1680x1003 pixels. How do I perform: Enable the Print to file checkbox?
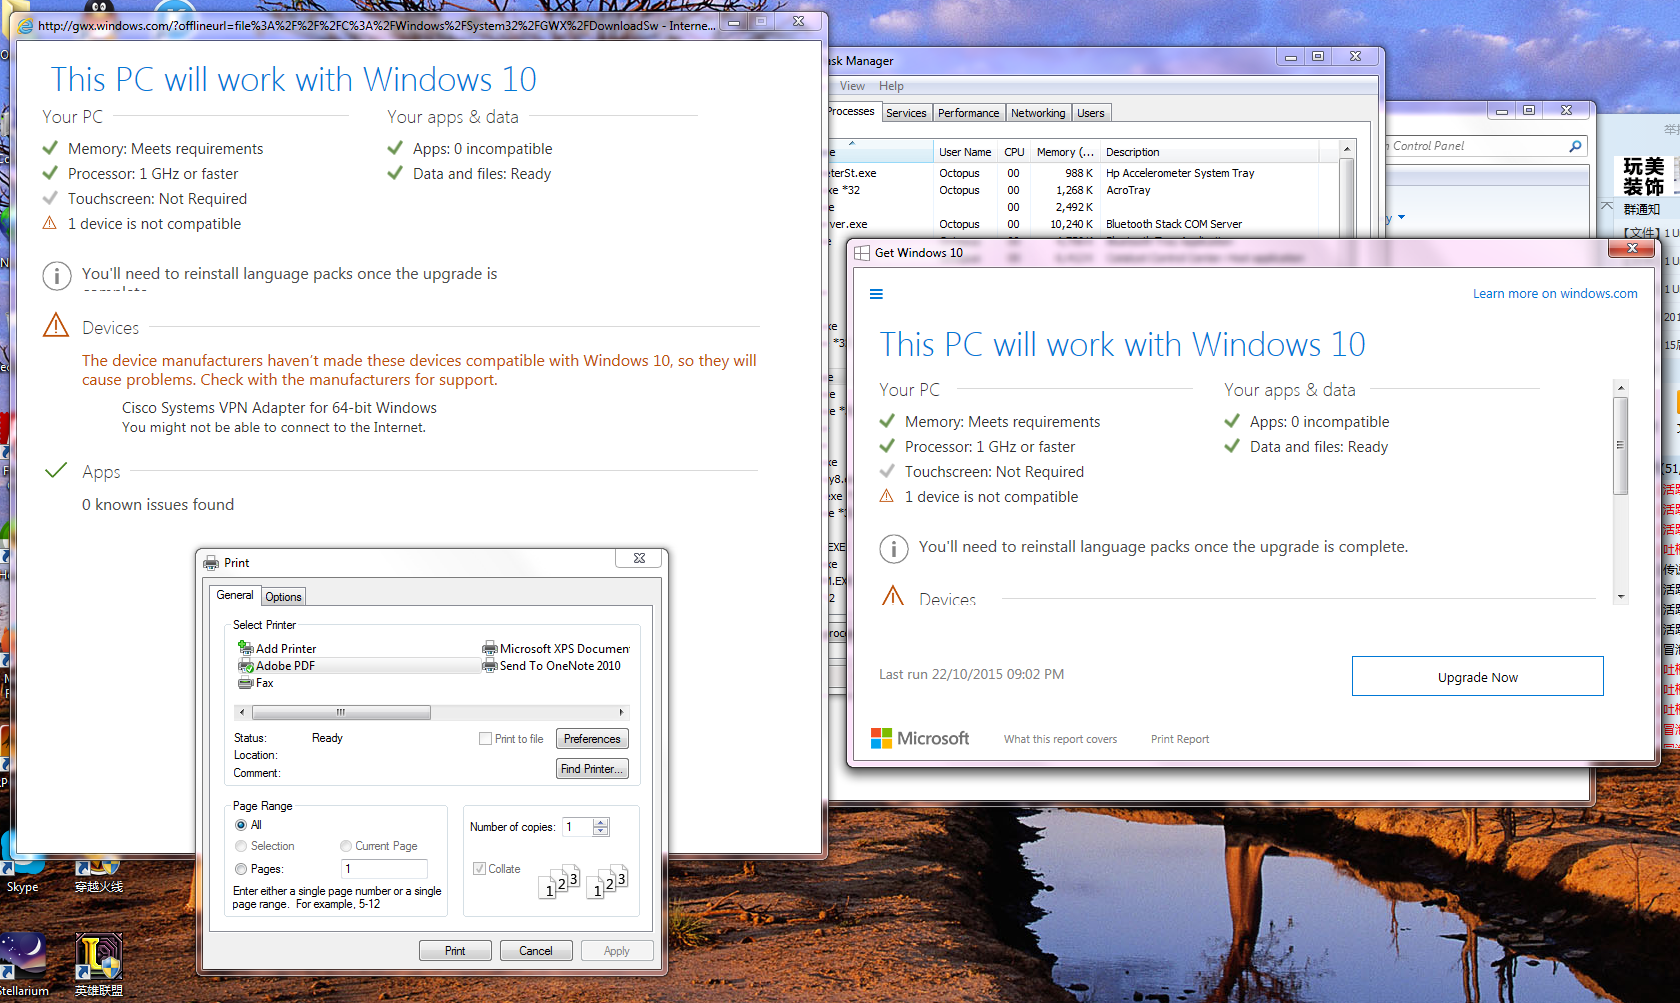(485, 739)
